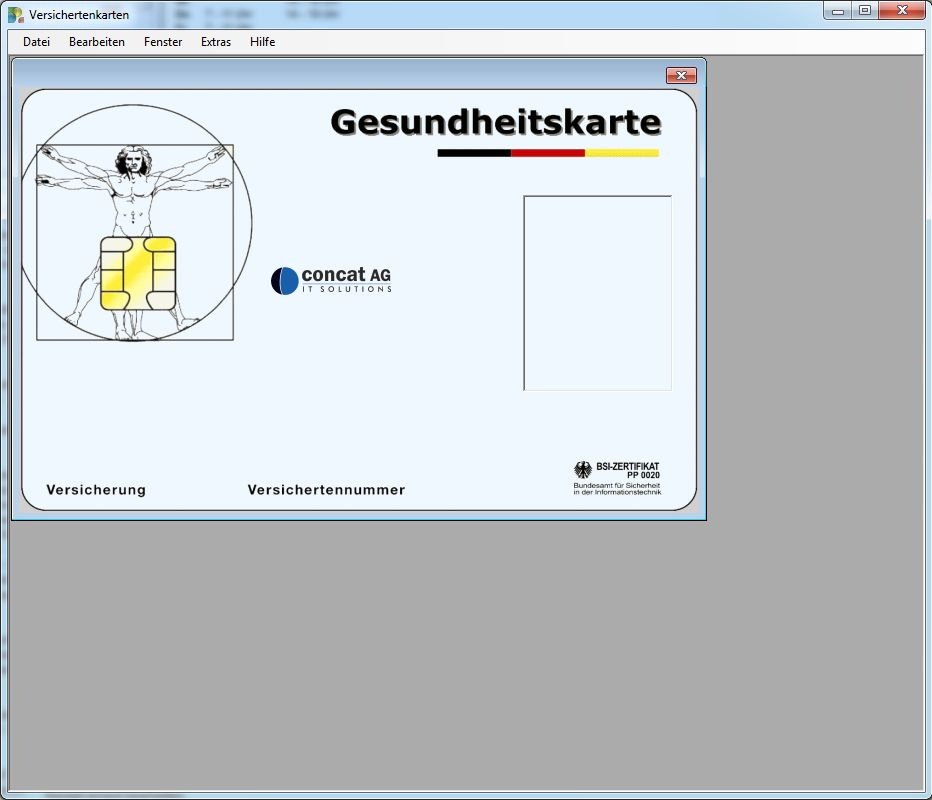Viewport: 932px width, 800px height.
Task: Open the Hilfe menu
Action: click(262, 42)
